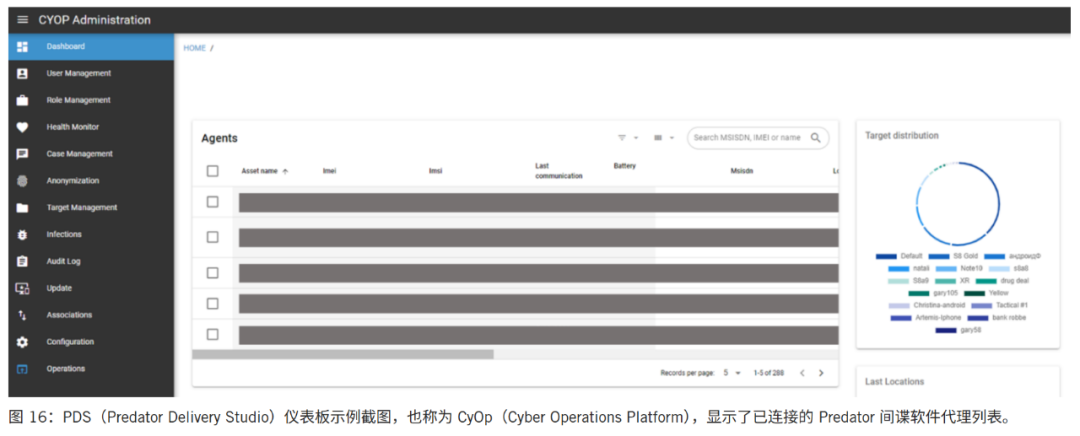Click the Note10 legend color swatch
The width and height of the screenshot is (1080, 436).
(946, 269)
